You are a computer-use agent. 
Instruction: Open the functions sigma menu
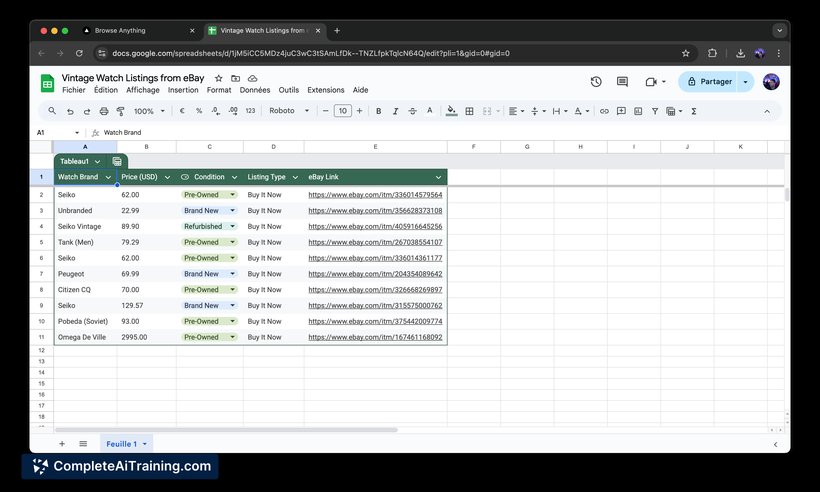pos(693,111)
